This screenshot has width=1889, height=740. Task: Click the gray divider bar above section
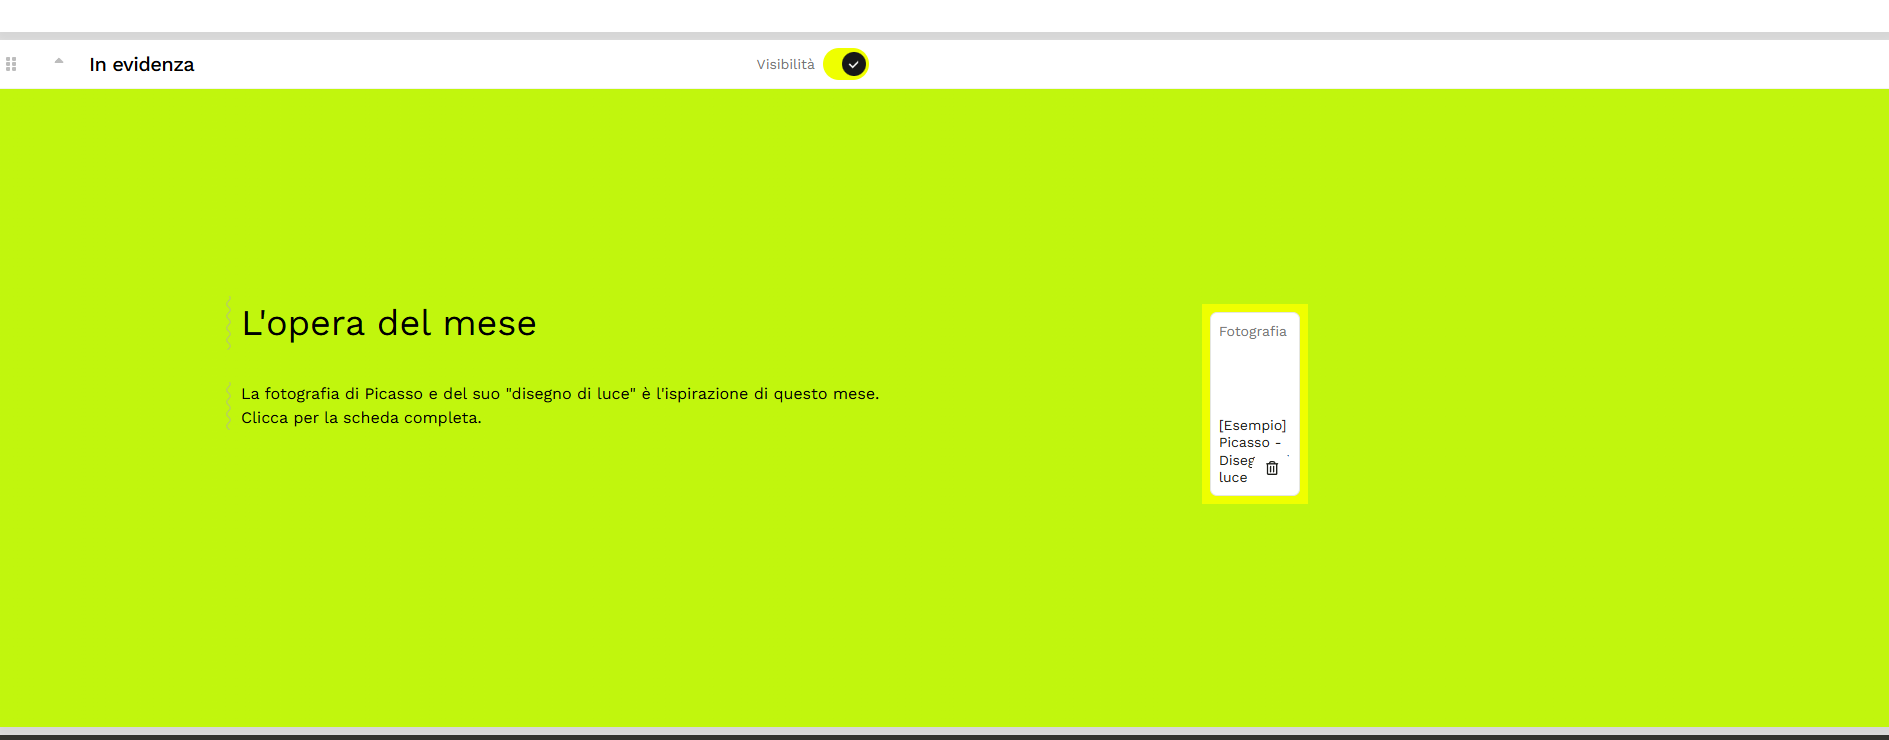coord(944,36)
